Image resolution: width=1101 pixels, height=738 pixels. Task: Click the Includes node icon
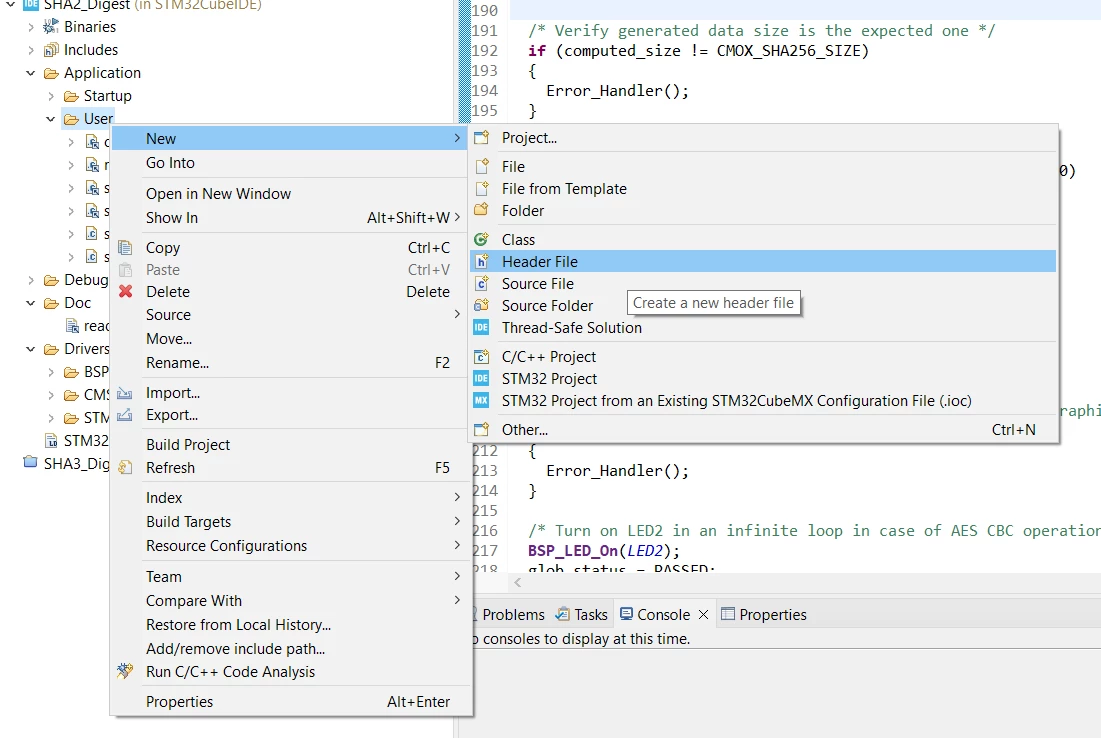(x=51, y=50)
